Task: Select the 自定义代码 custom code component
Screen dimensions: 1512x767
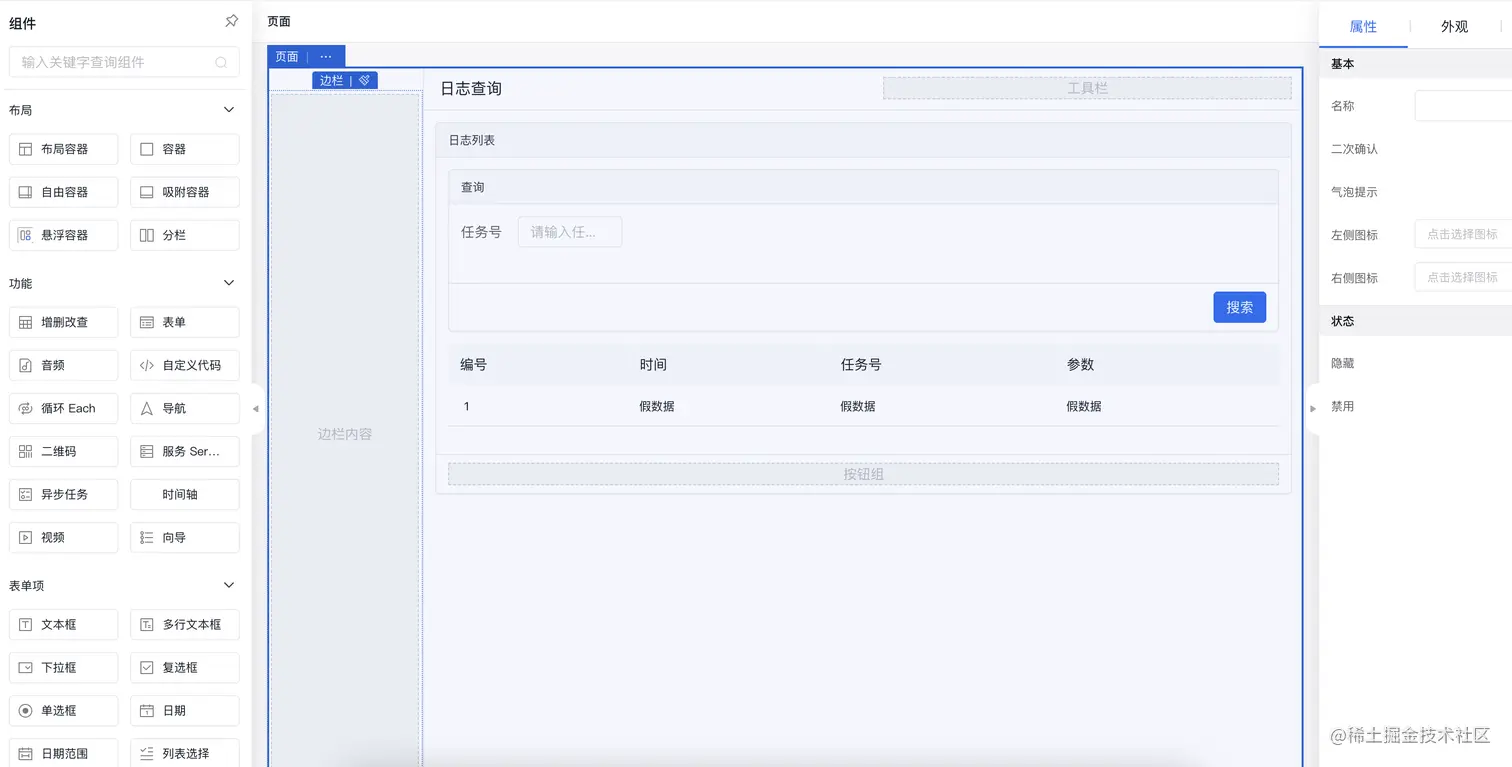Action: pos(185,365)
